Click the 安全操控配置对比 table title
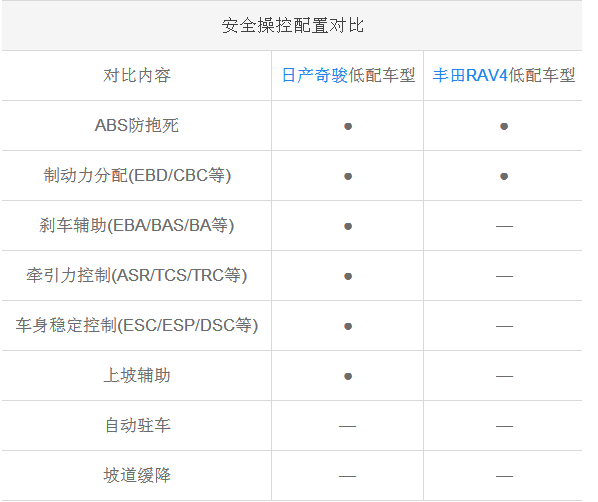Image resolution: width=598 pixels, height=502 pixels. (293, 26)
